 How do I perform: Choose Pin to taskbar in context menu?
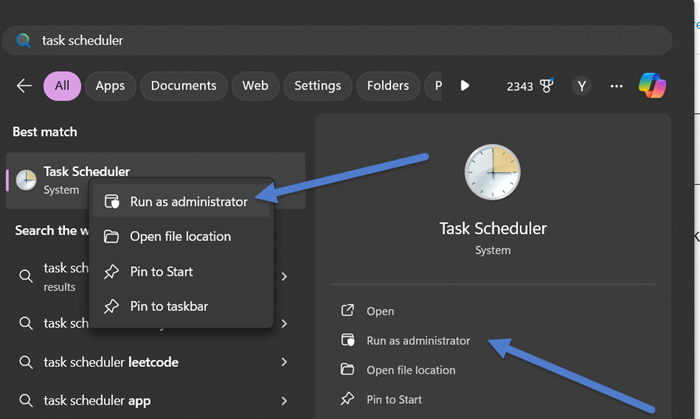coord(169,306)
